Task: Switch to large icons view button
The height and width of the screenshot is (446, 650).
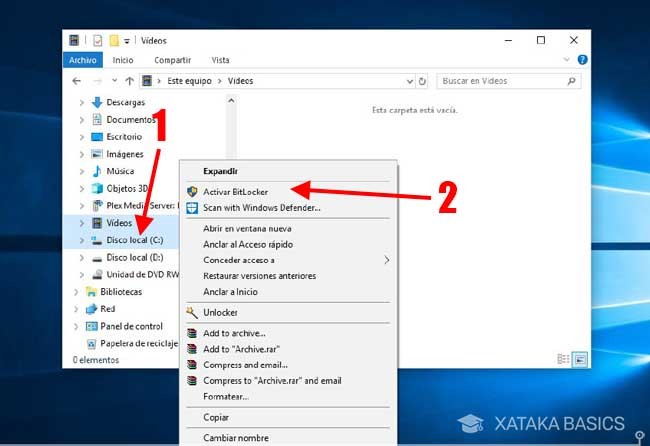Action: (x=580, y=359)
